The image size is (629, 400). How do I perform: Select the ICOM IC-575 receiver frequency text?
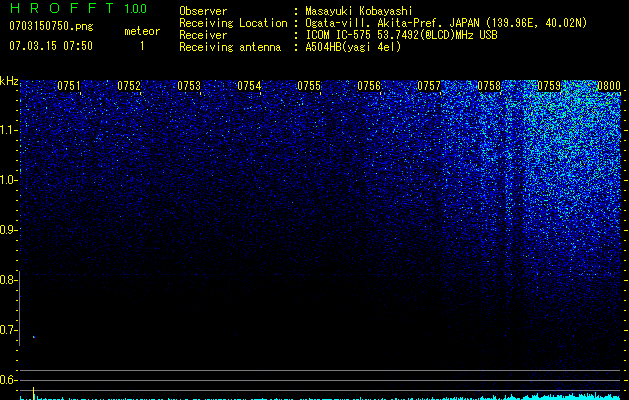pos(402,35)
